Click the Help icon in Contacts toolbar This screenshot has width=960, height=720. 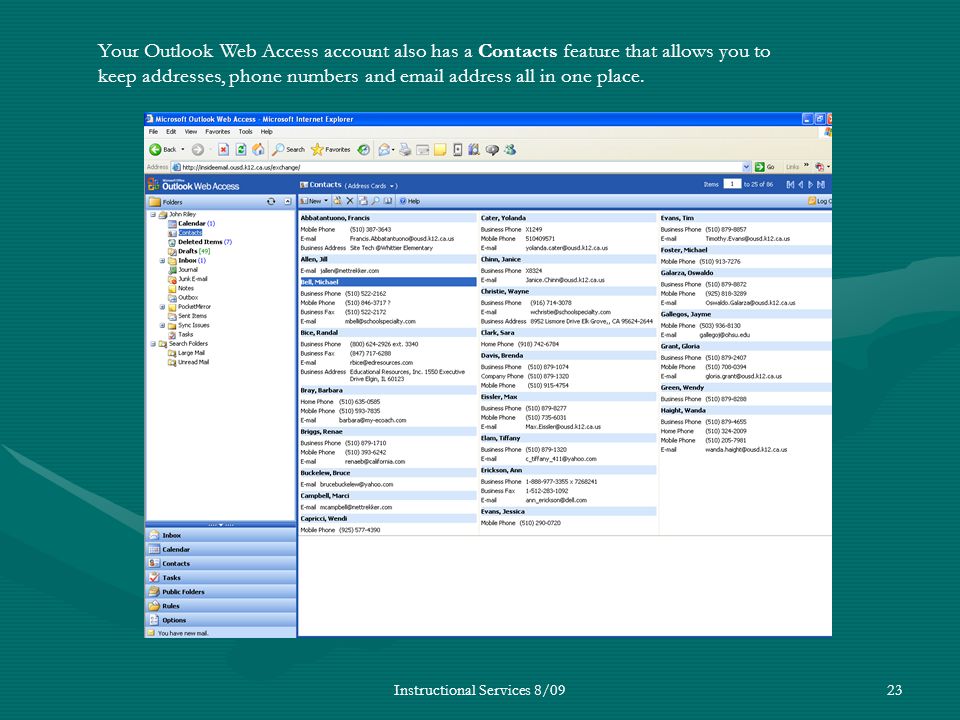[x=410, y=201]
